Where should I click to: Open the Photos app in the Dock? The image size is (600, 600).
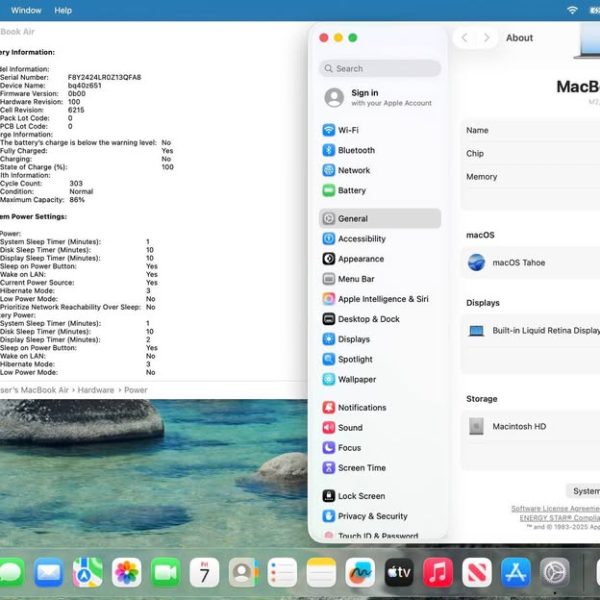coord(127,572)
